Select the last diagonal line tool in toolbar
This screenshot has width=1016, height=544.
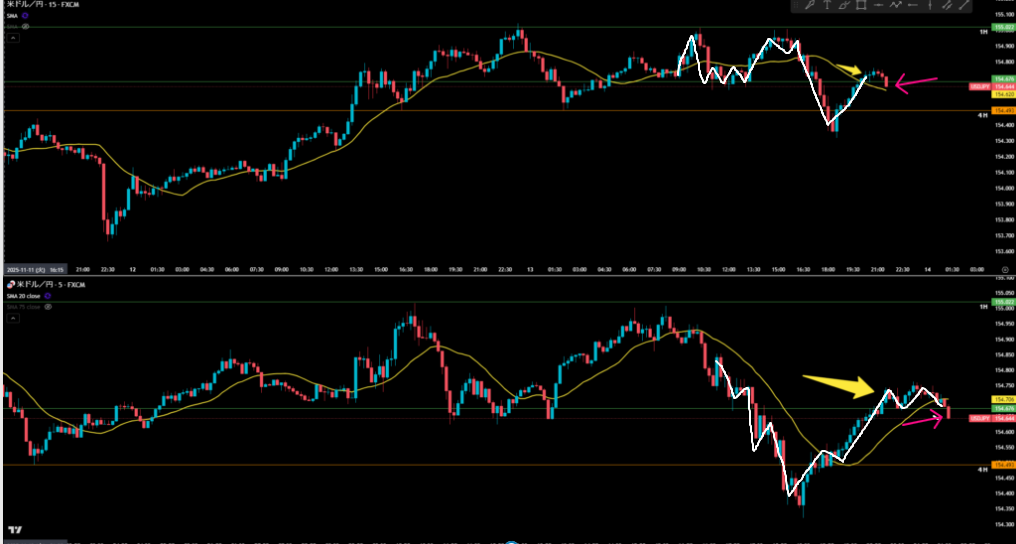click(x=965, y=6)
